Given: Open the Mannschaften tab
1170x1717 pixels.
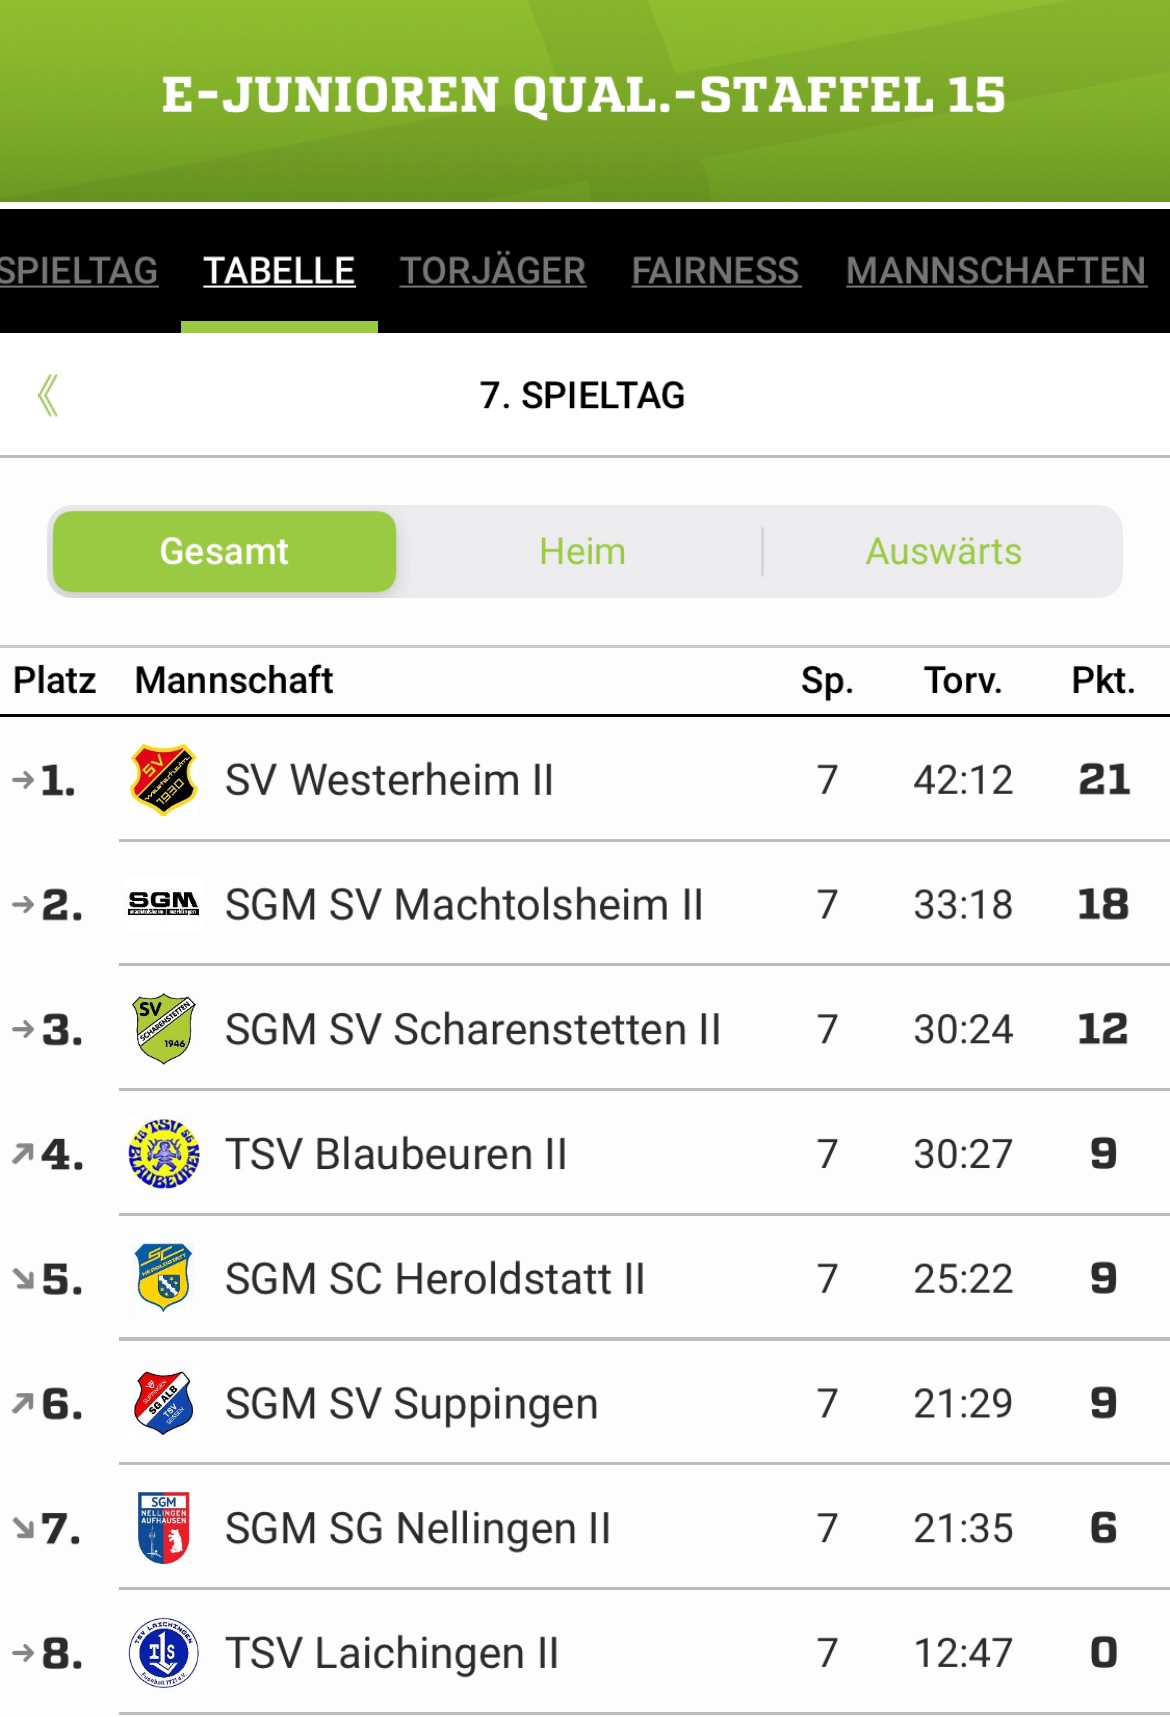Looking at the screenshot, I should (996, 270).
